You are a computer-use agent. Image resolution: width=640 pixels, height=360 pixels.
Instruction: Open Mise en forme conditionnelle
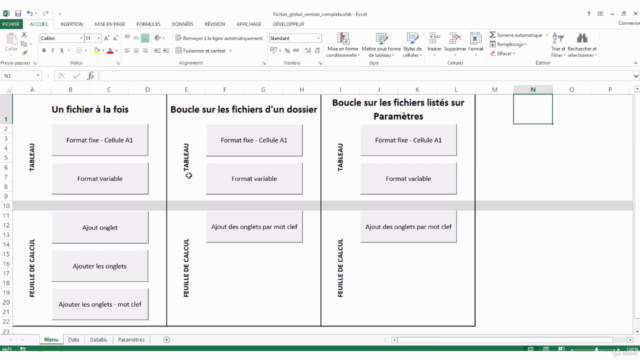(x=343, y=44)
